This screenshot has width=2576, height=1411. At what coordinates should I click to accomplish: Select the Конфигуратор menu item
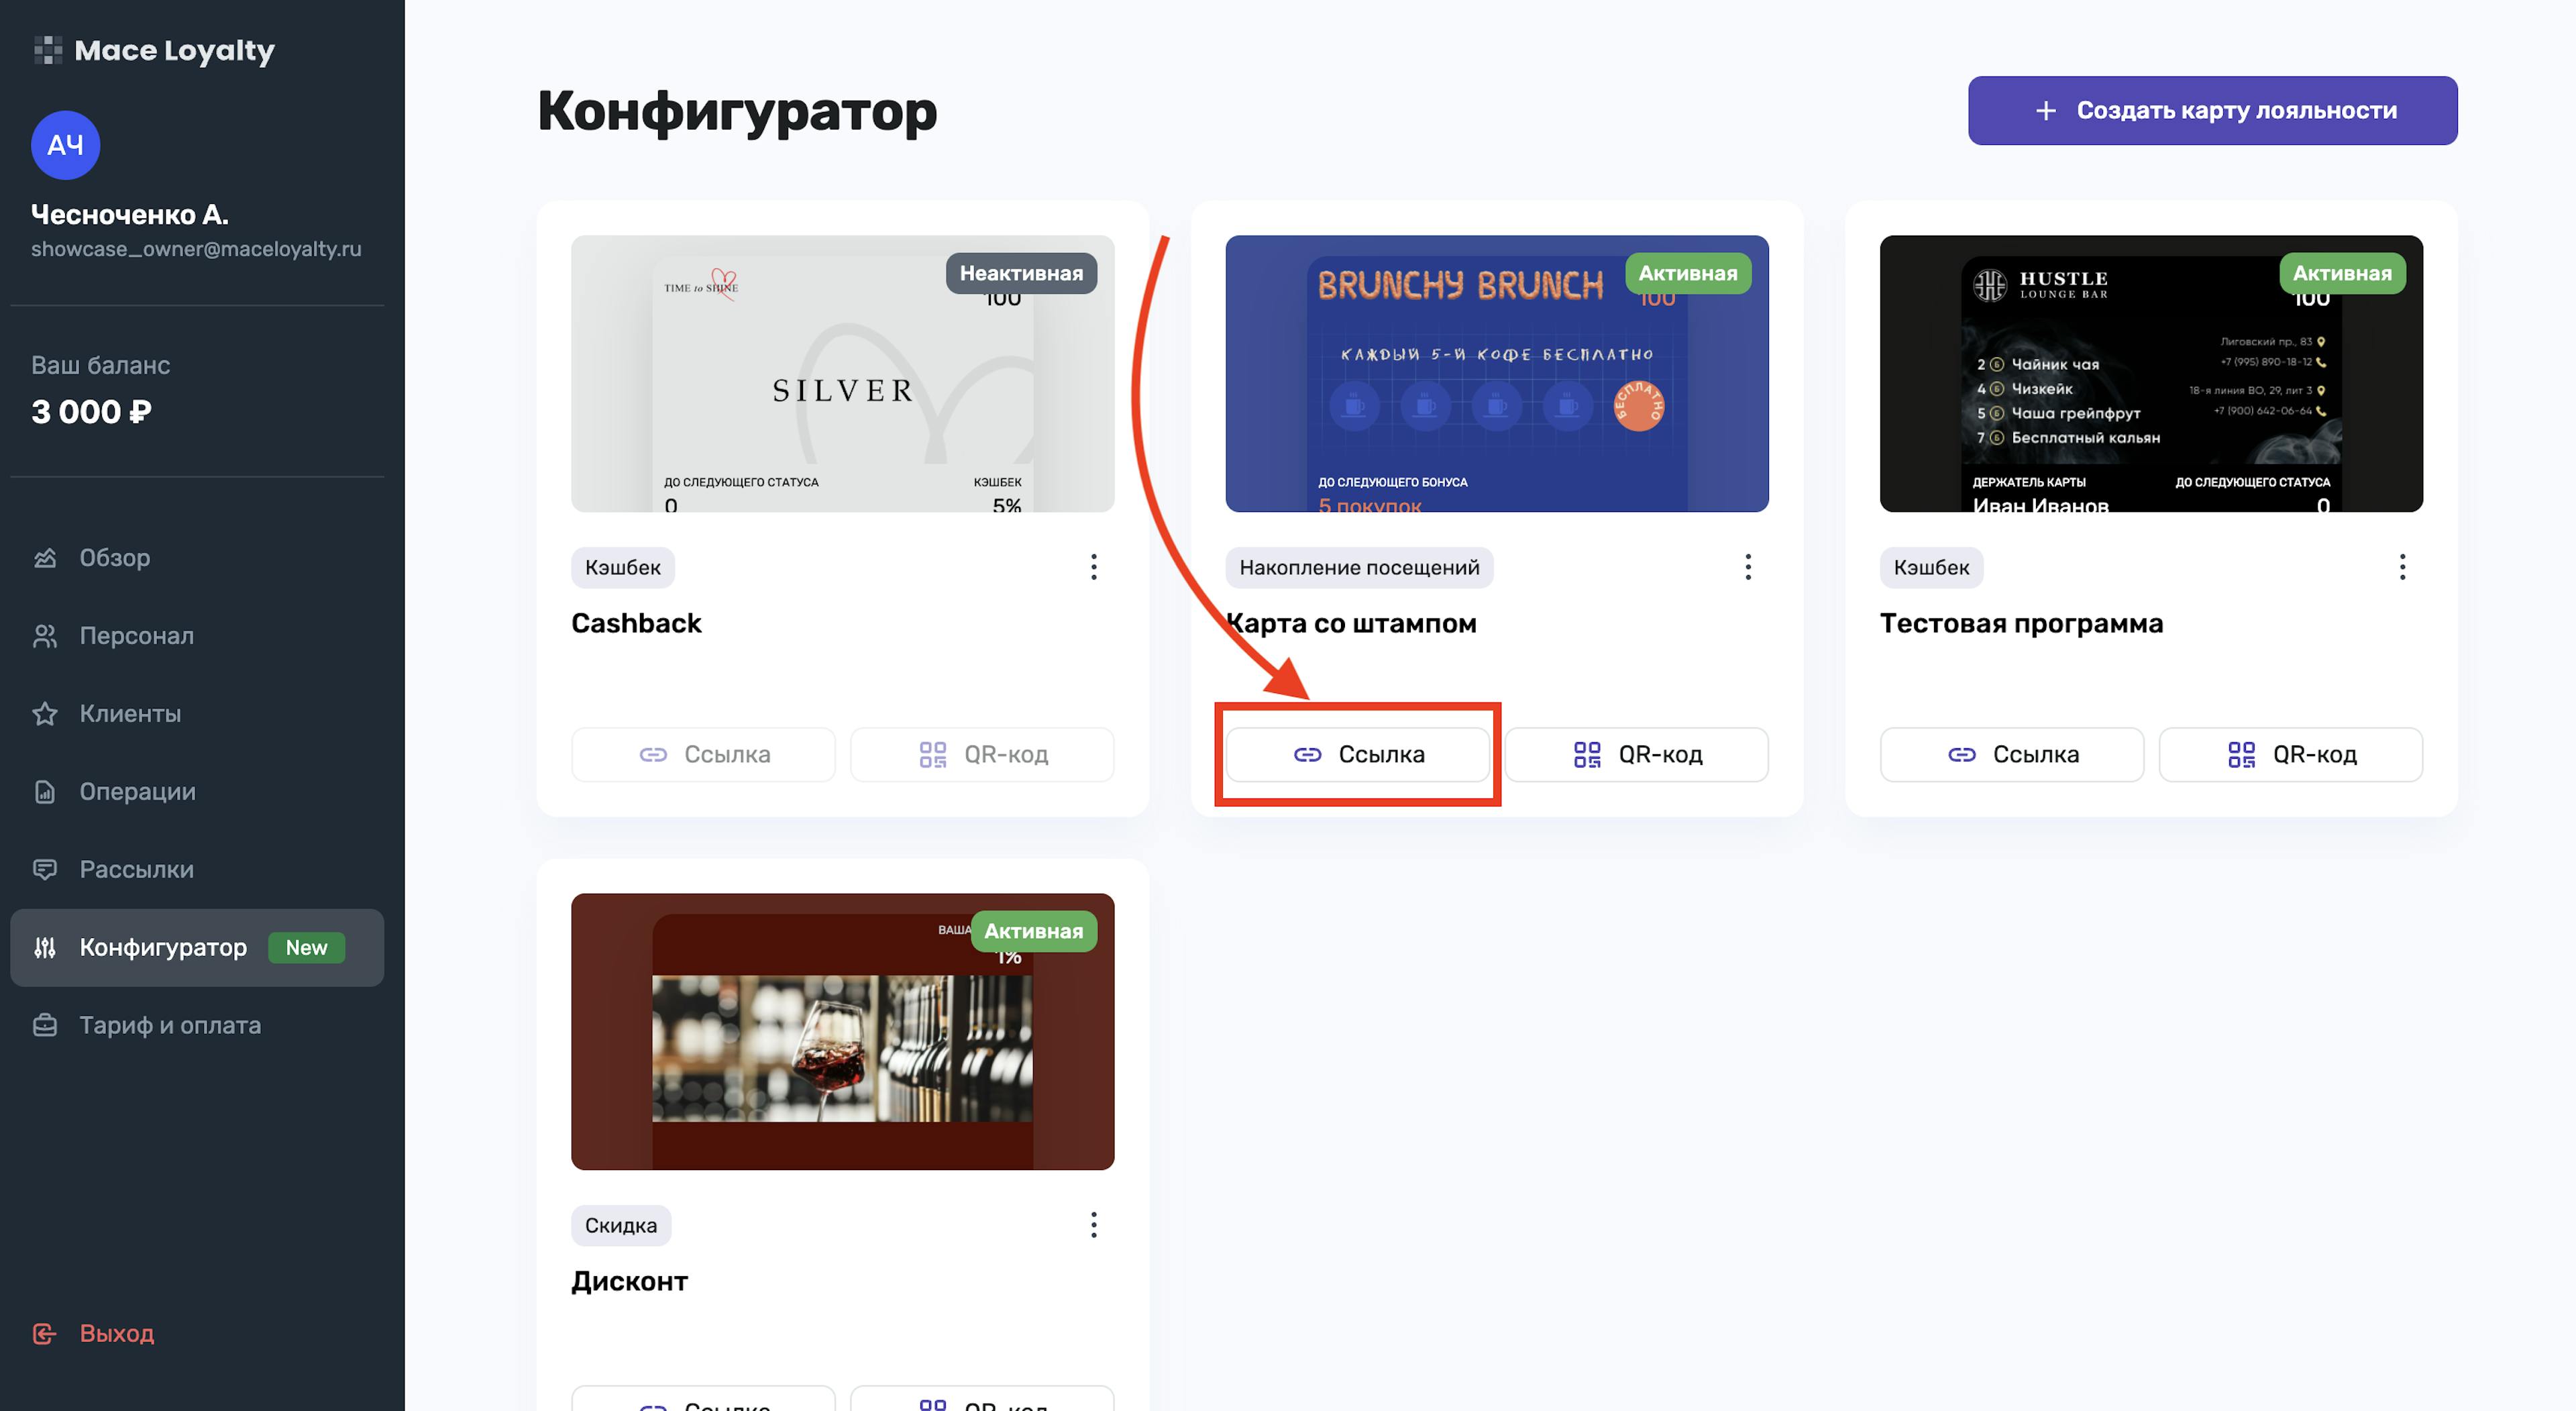tap(197, 947)
